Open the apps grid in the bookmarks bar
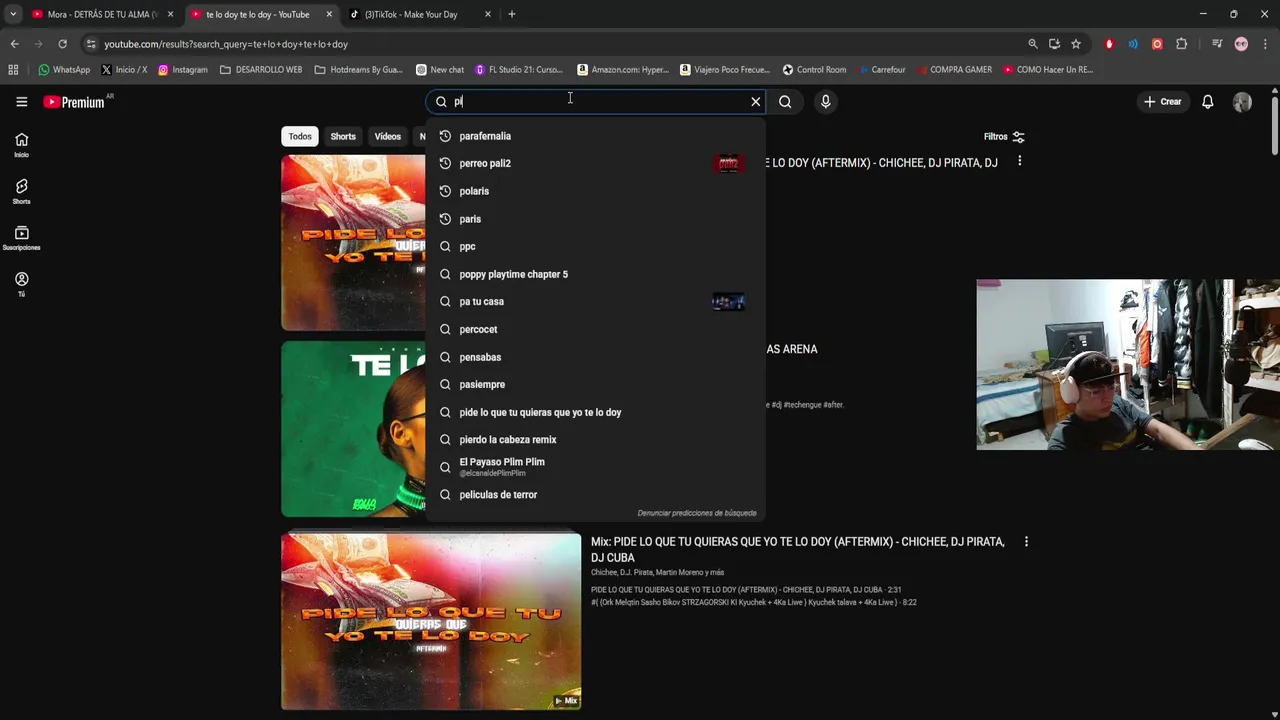This screenshot has width=1280, height=720. tap(13, 70)
